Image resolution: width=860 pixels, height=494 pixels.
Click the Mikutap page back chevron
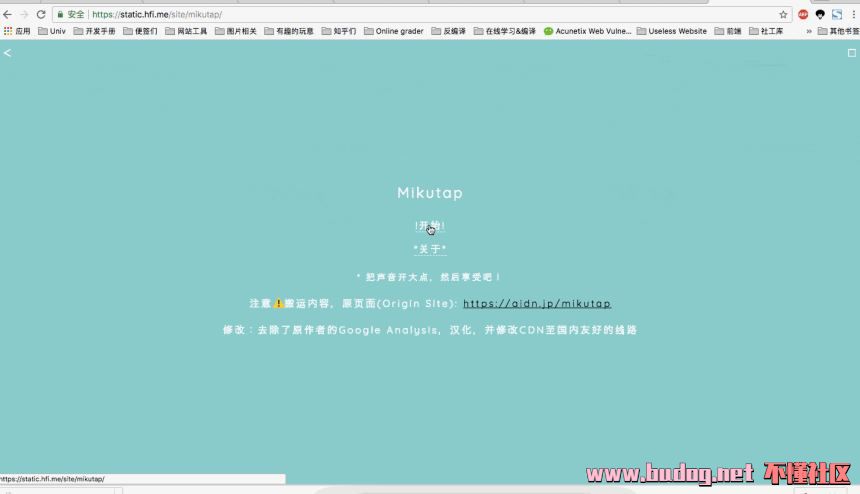tap(7, 53)
